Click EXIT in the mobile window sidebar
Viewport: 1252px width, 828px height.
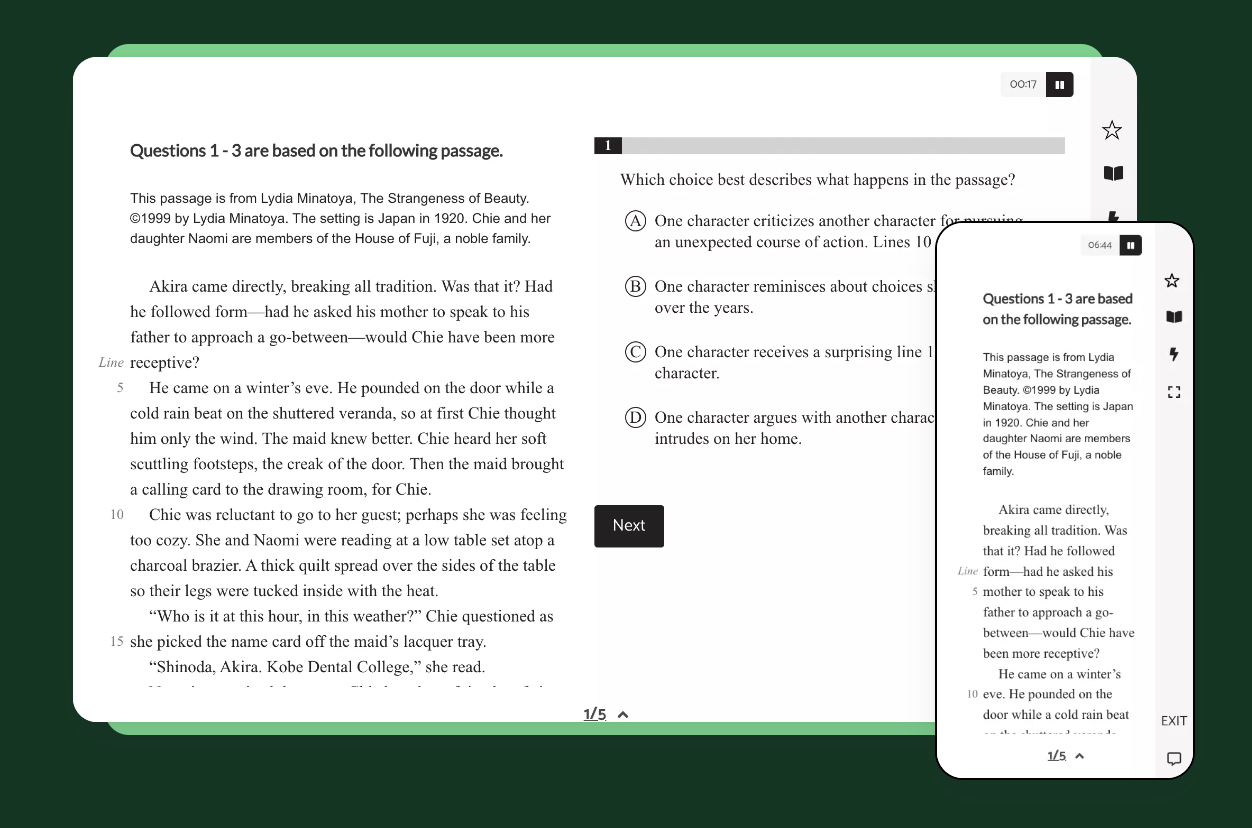pos(1174,721)
